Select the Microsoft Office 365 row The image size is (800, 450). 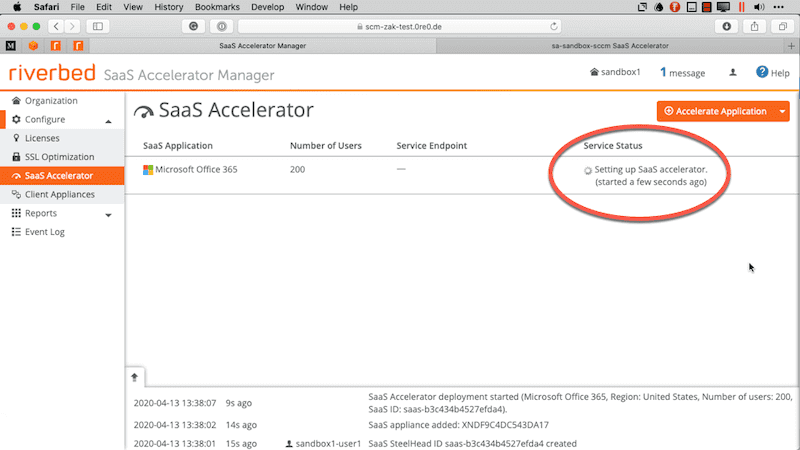tap(462, 175)
